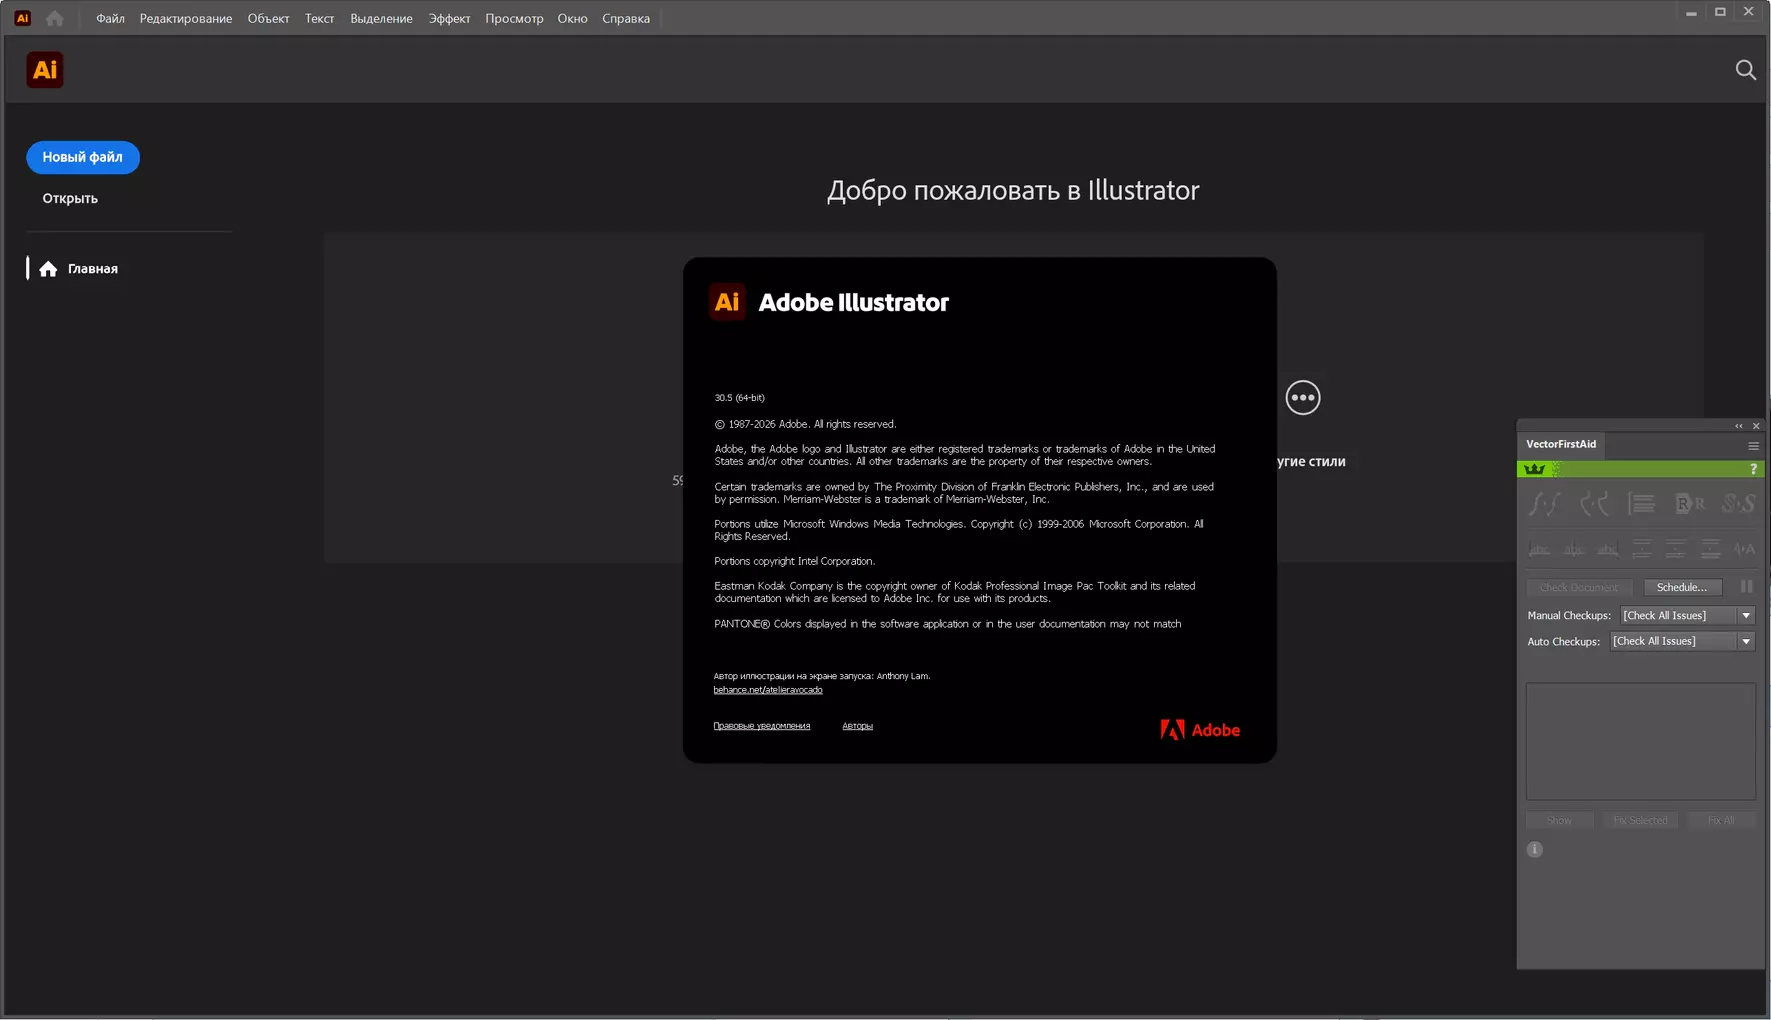This screenshot has width=1771, height=1020.
Task: Open the Окно menu
Action: 572,18
